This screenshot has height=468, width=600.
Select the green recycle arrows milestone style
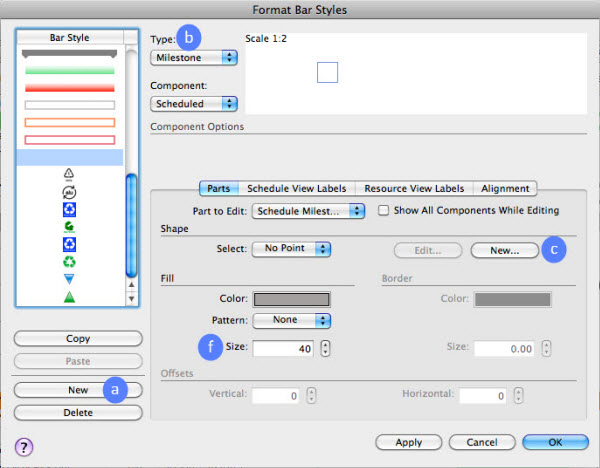tap(70, 262)
